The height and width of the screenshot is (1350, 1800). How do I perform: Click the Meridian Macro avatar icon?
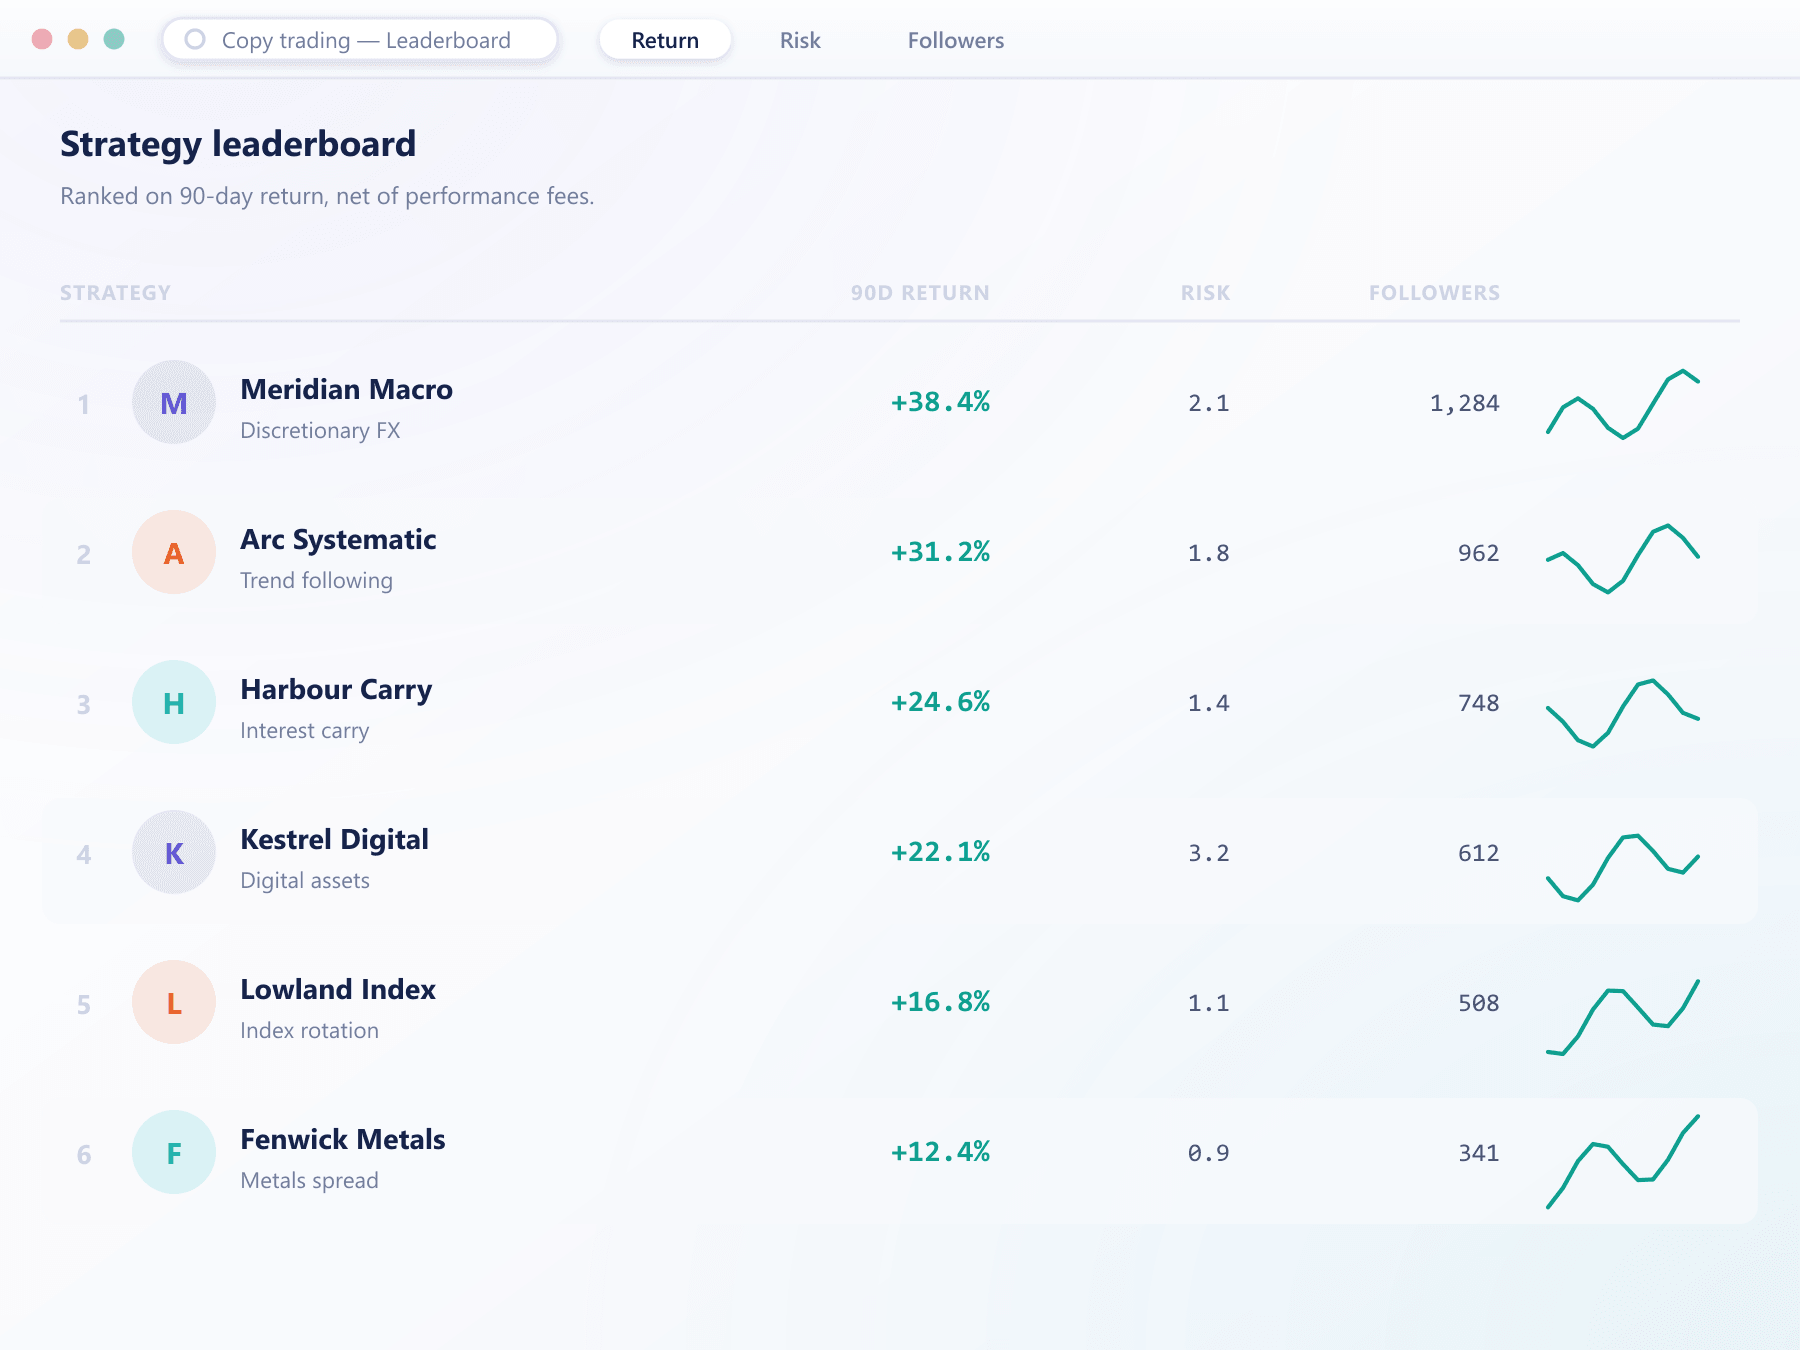coord(174,402)
